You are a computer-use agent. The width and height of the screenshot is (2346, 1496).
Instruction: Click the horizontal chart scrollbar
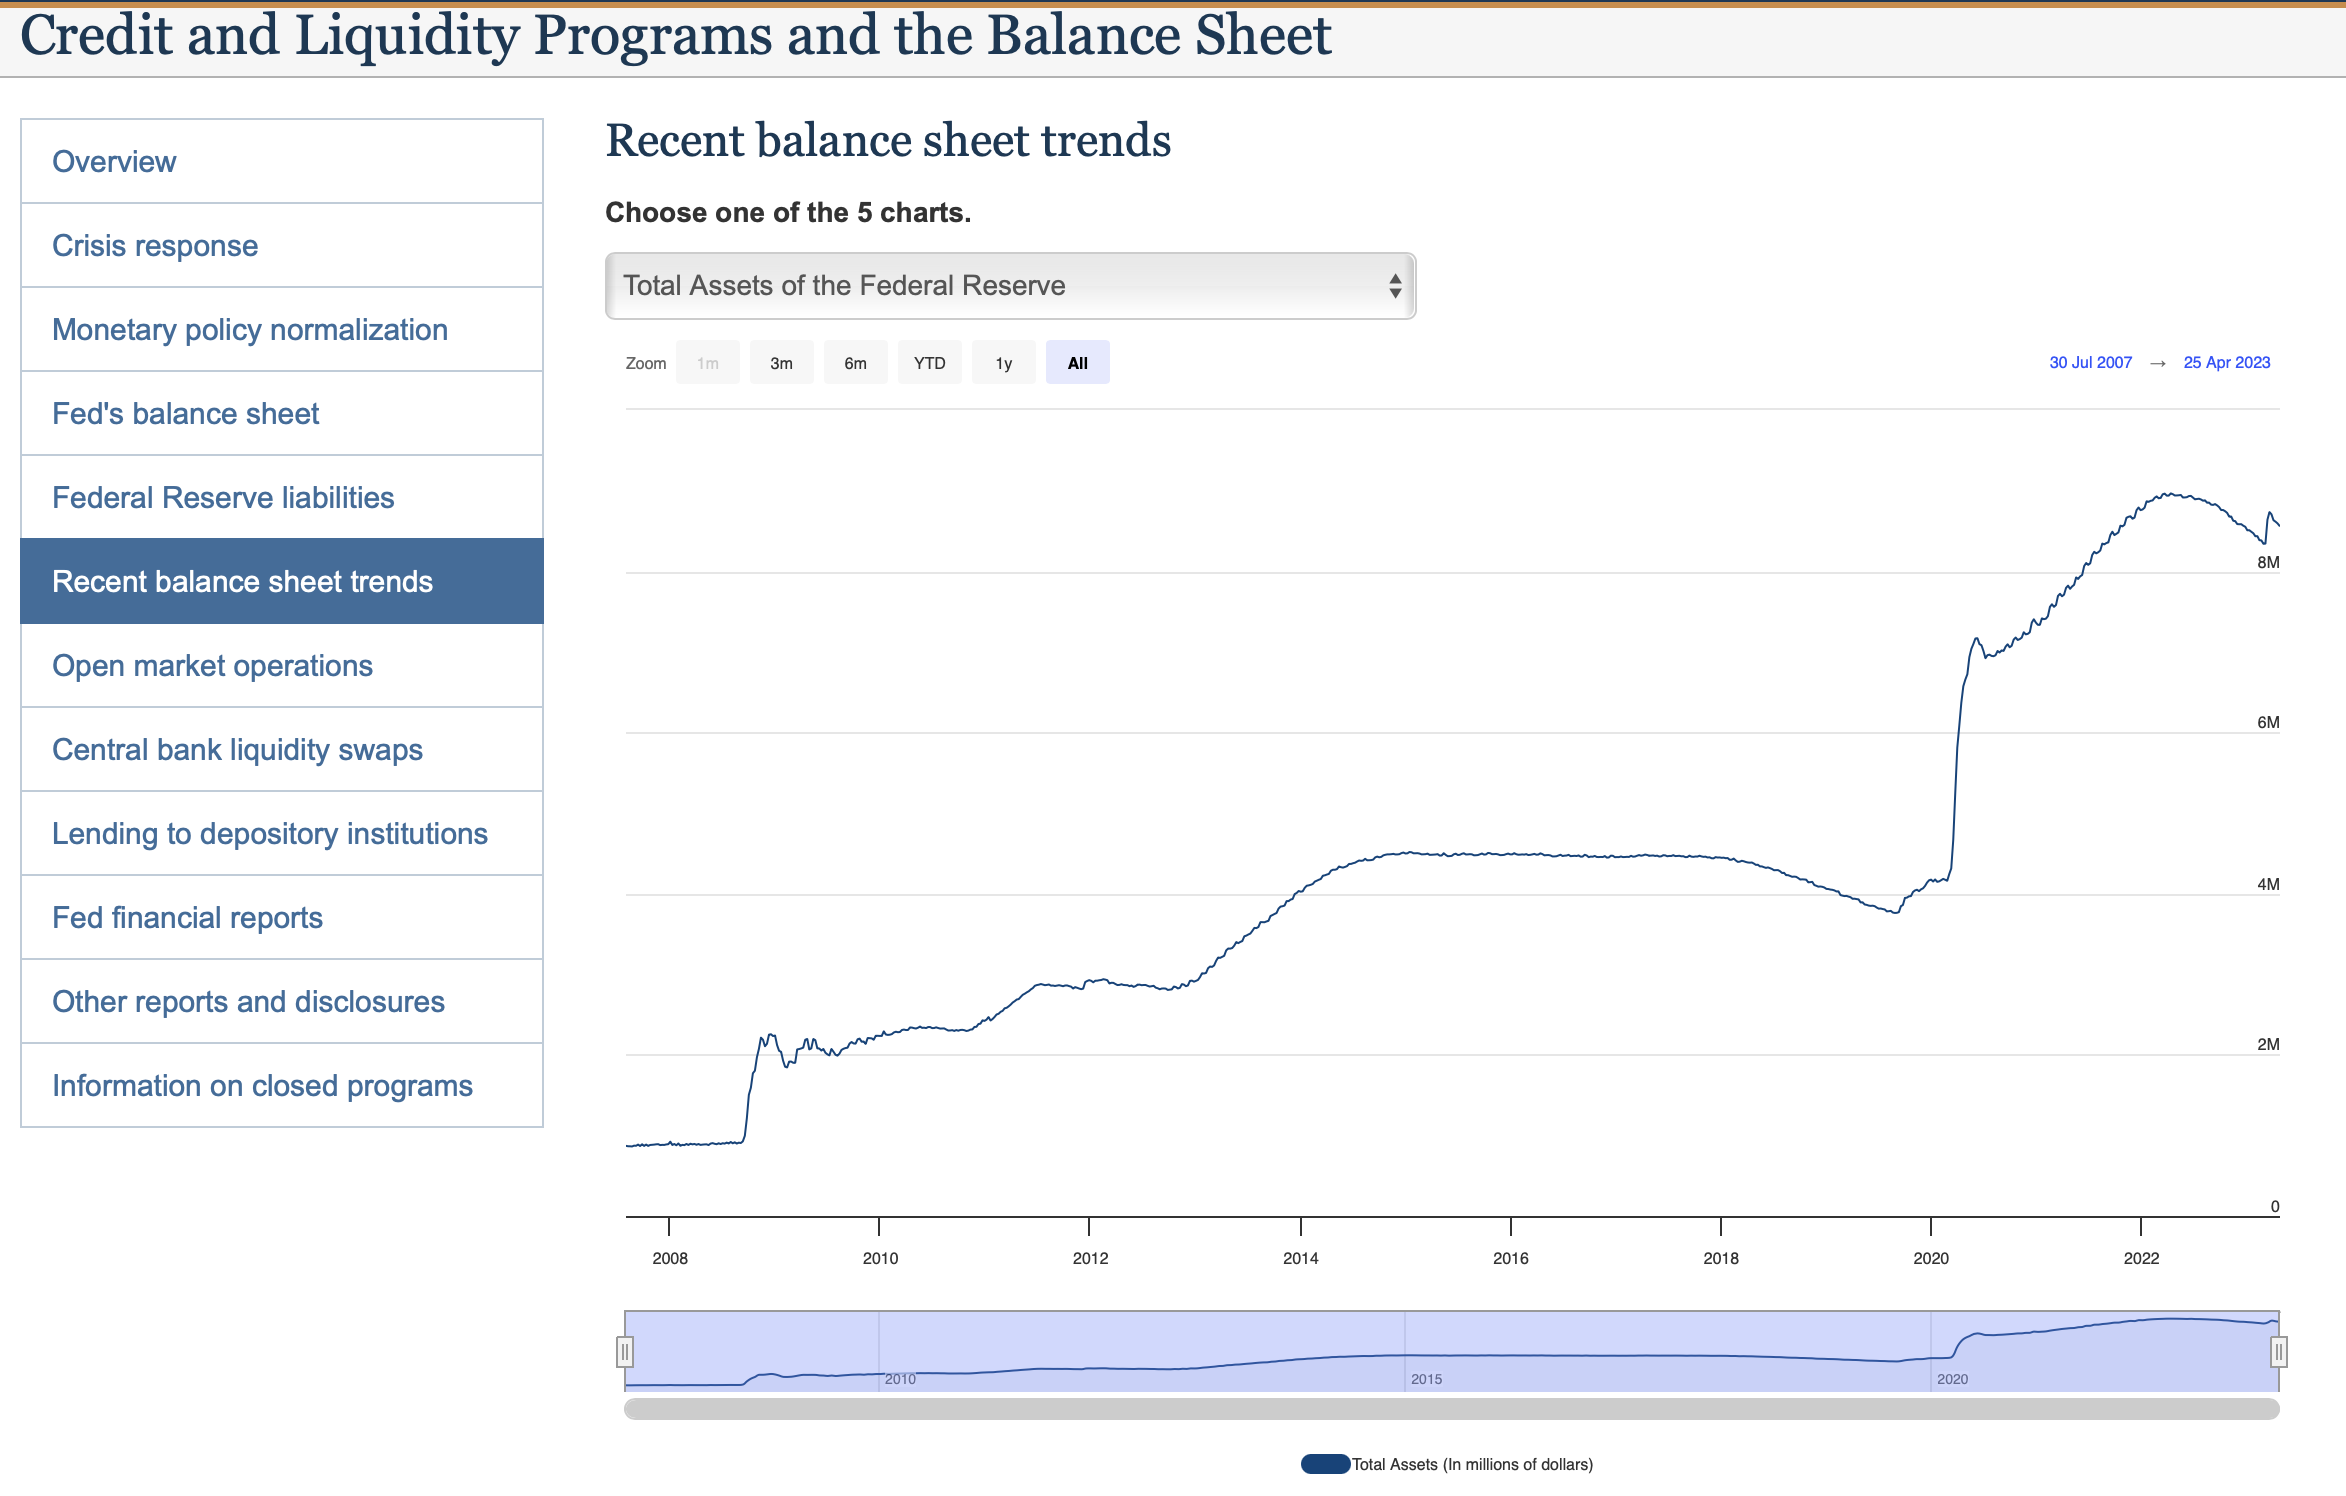tap(1450, 1409)
